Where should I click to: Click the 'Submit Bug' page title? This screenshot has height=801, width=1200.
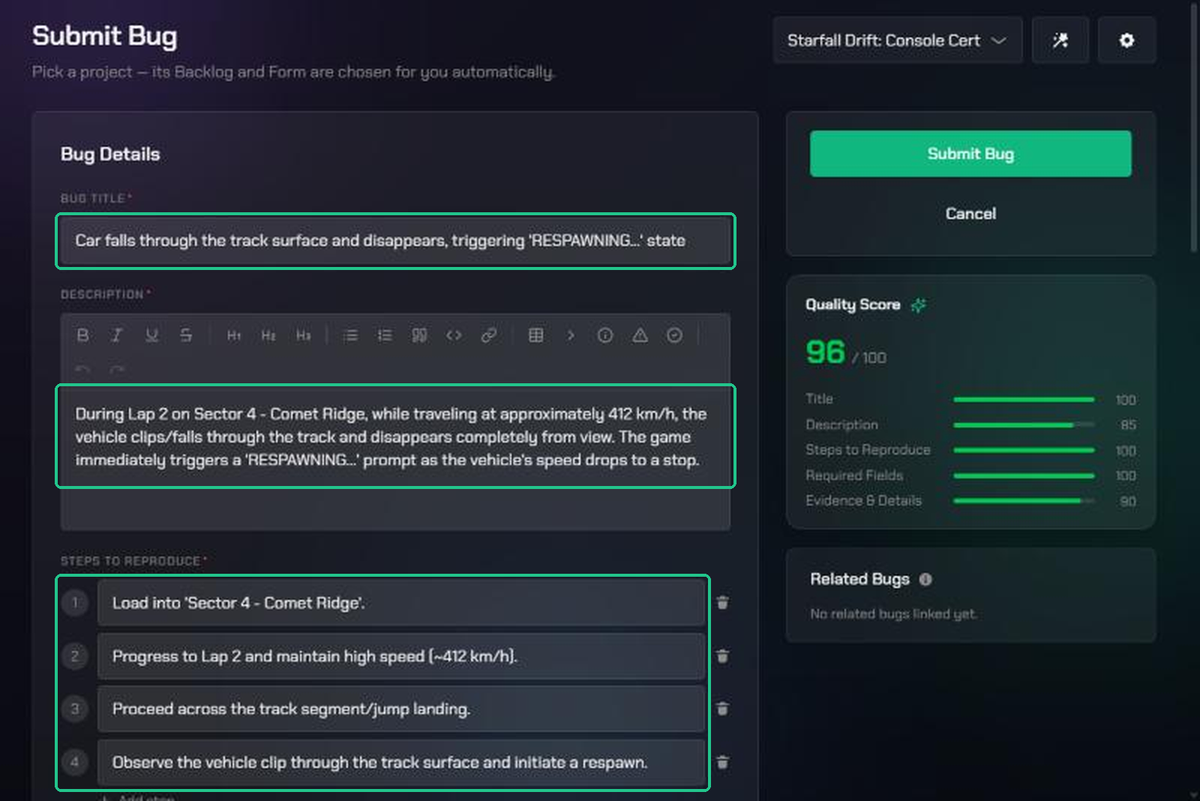pyautogui.click(x=105, y=37)
